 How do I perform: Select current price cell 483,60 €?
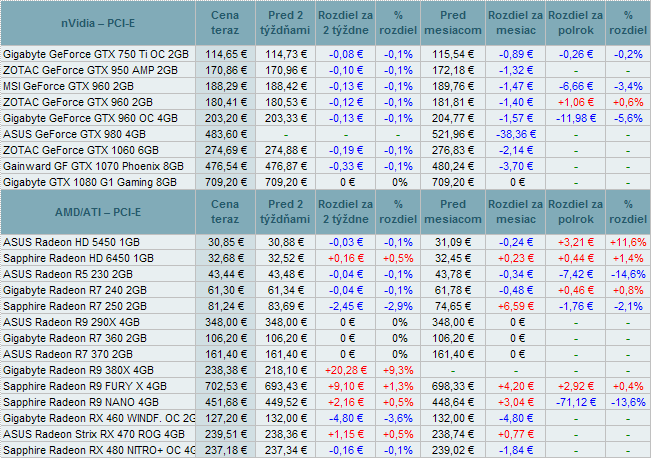click(x=225, y=134)
